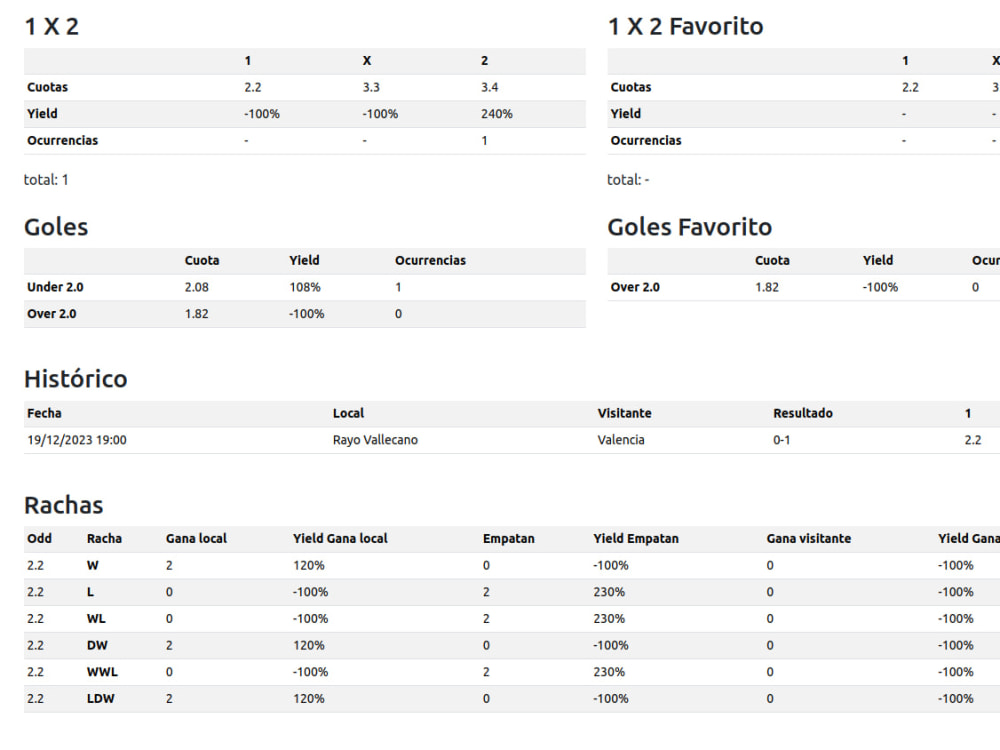Click the Yield Gana local column header
The image size is (1000, 750).
click(x=340, y=539)
